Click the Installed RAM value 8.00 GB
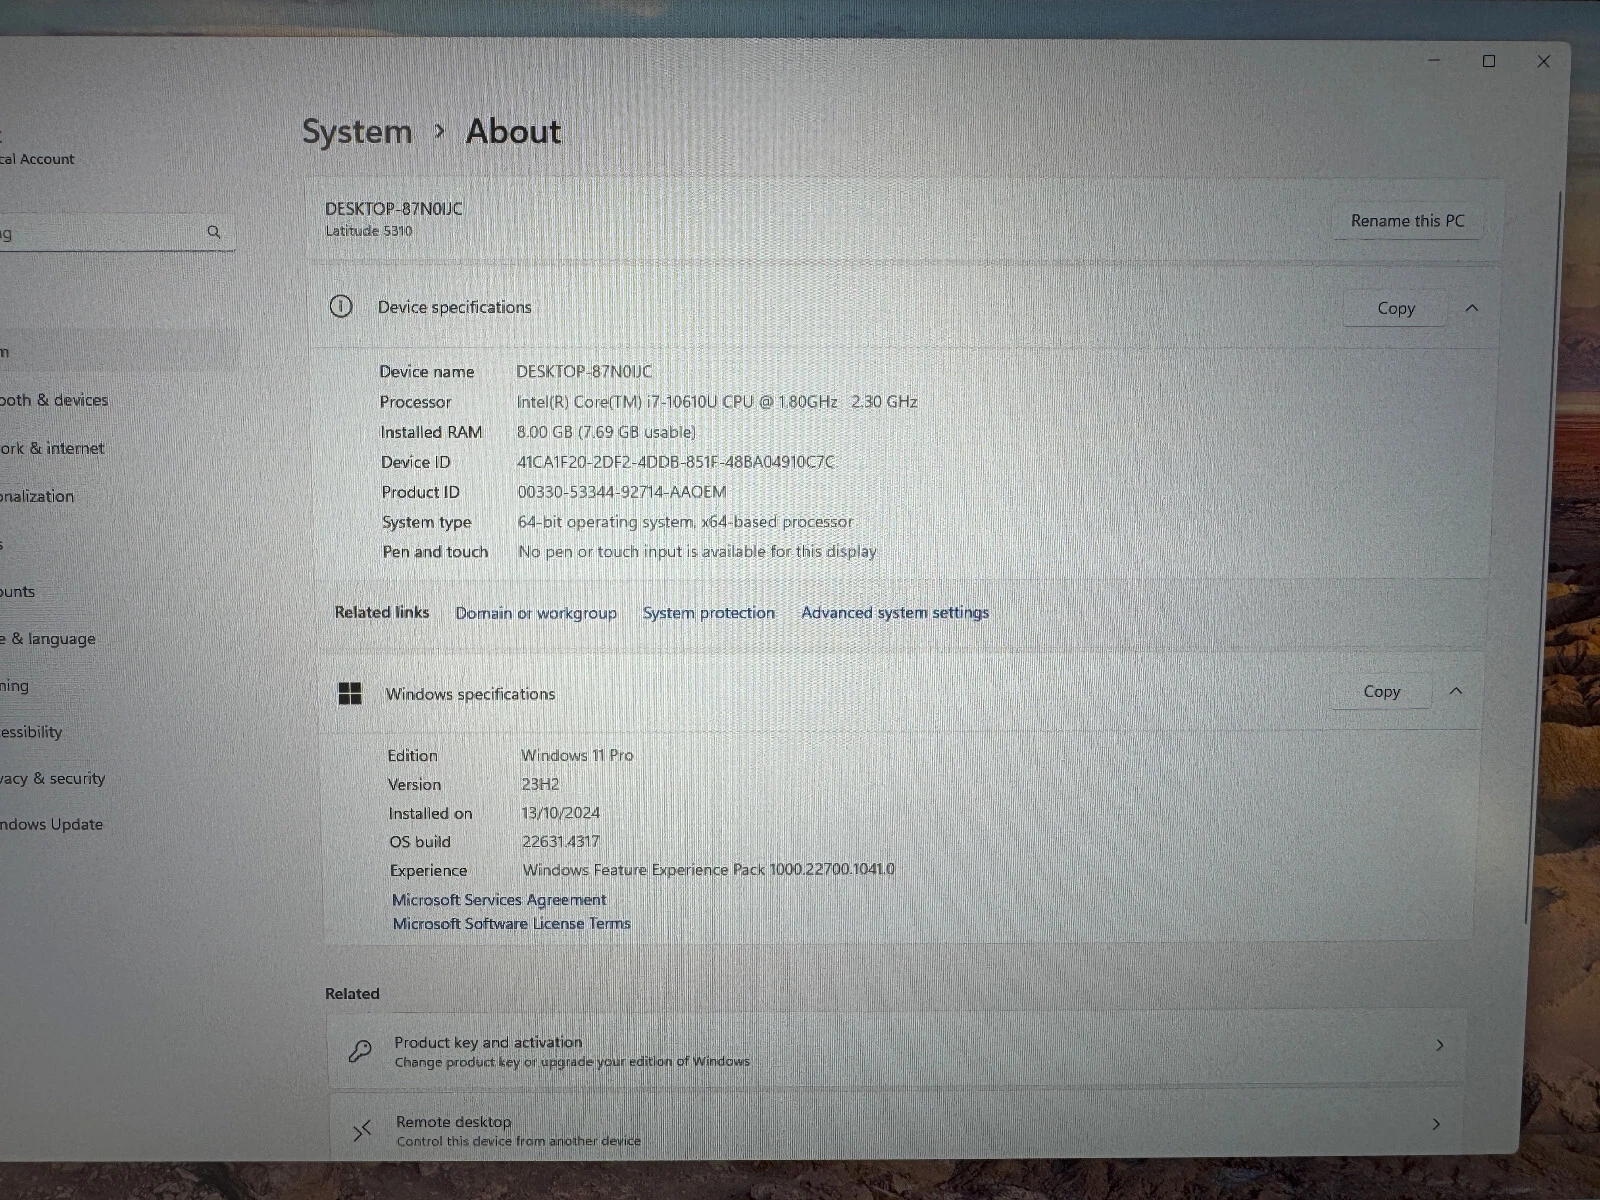The image size is (1600, 1200). [606, 432]
